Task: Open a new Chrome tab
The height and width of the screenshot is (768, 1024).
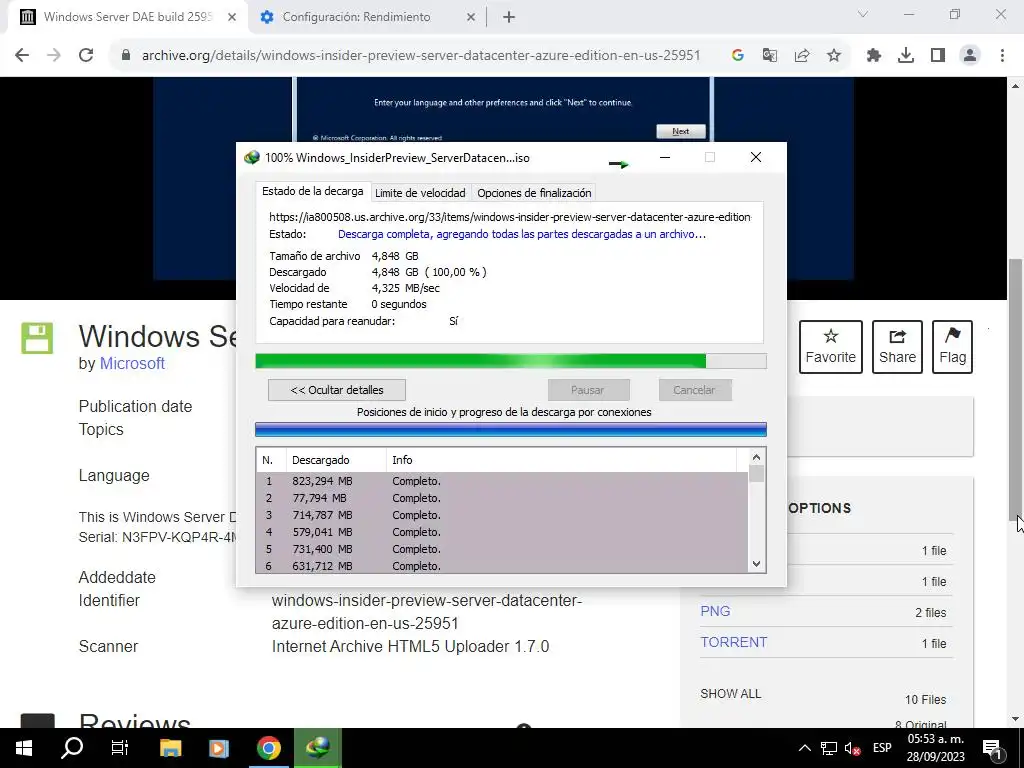Action: click(x=509, y=18)
